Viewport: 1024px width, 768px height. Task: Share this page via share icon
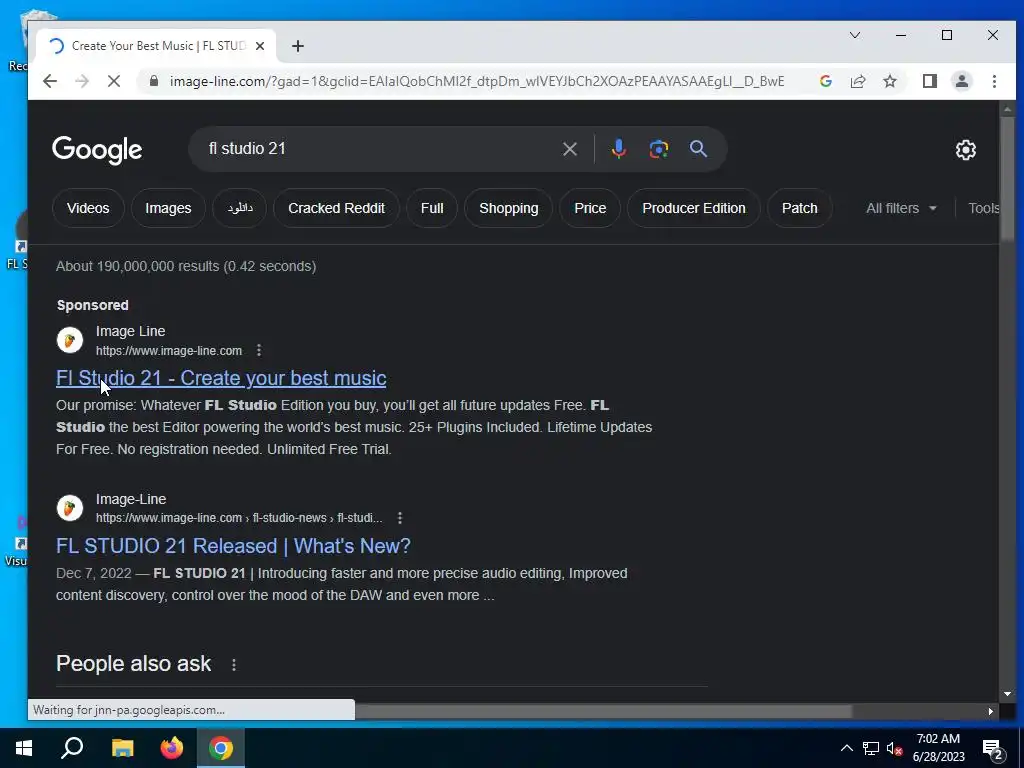pyautogui.click(x=858, y=81)
